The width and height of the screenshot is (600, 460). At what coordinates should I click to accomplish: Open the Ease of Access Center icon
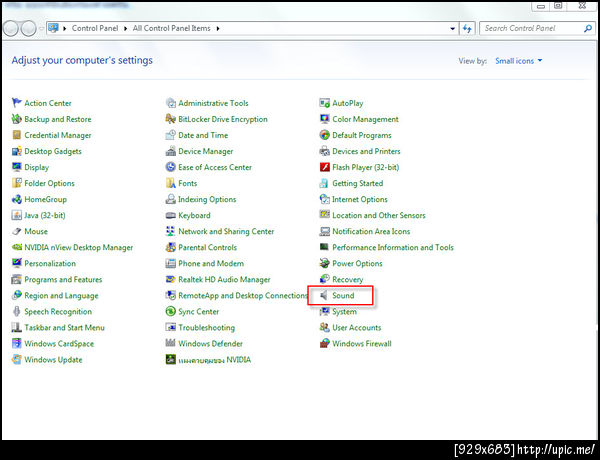170,167
